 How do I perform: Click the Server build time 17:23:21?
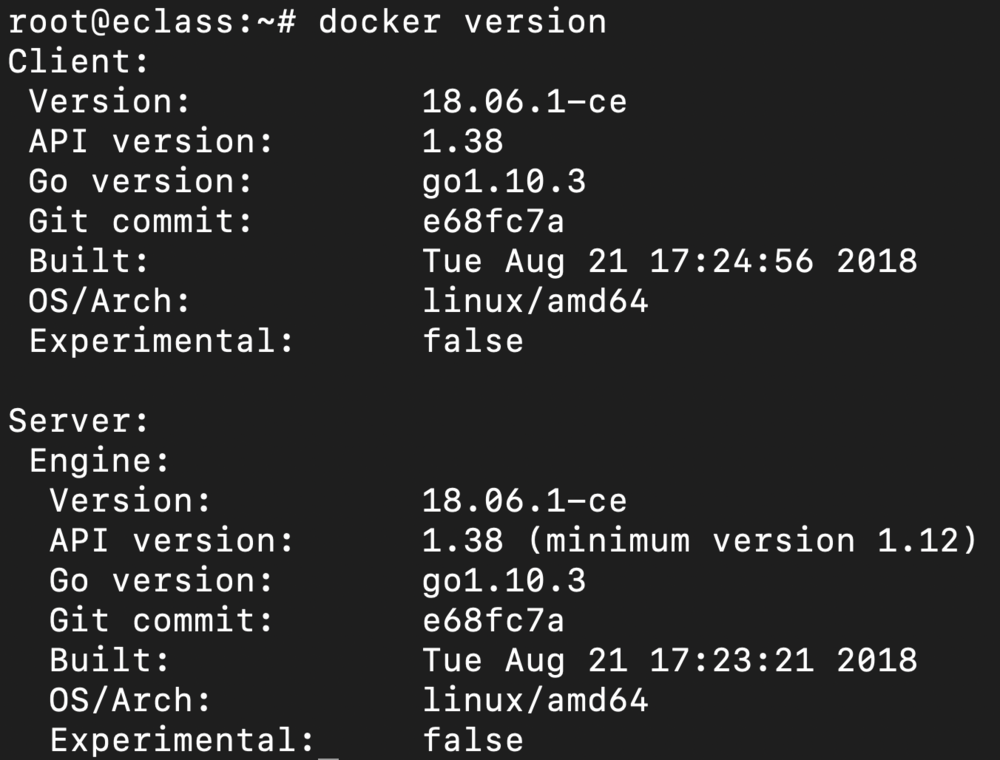(x=732, y=660)
